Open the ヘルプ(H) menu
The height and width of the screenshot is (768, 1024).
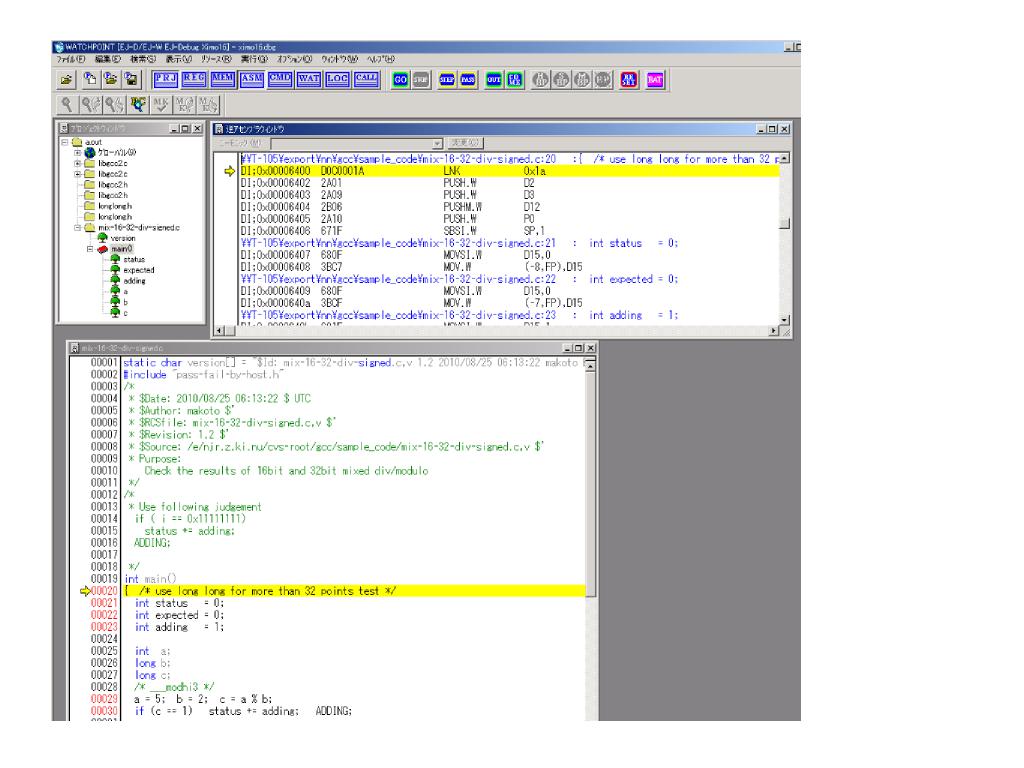(381, 59)
